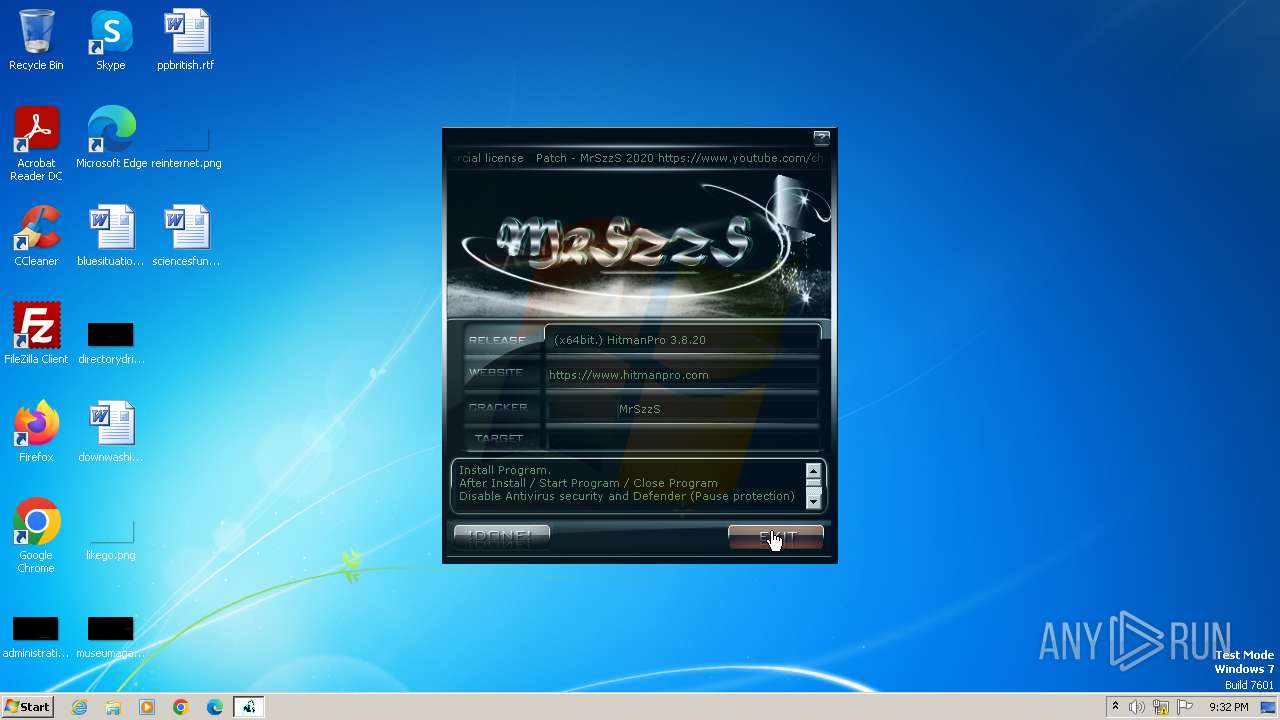
Task: Open the Windows Start menu
Action: (x=27, y=707)
